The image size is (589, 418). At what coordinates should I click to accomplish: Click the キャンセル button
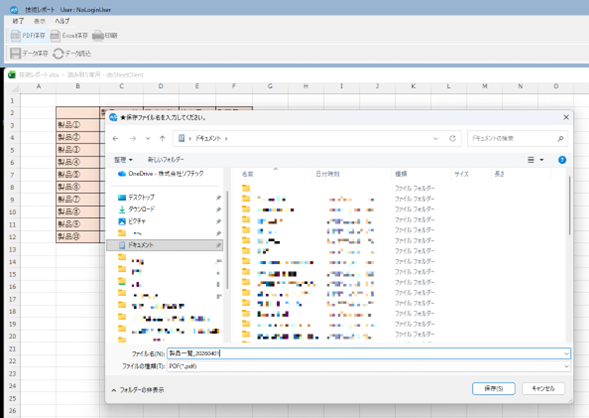pyautogui.click(x=543, y=389)
